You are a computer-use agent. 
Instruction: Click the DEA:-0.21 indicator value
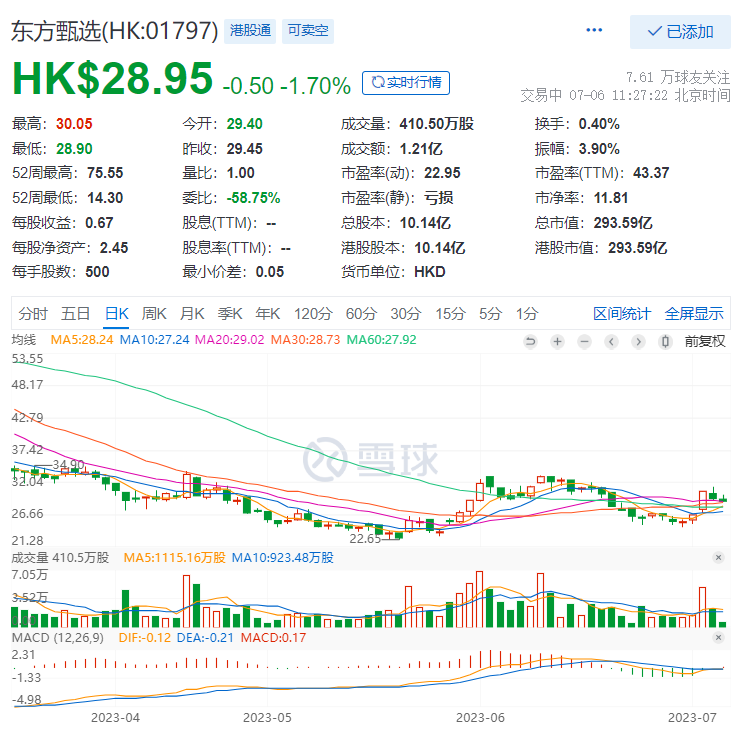[205, 638]
